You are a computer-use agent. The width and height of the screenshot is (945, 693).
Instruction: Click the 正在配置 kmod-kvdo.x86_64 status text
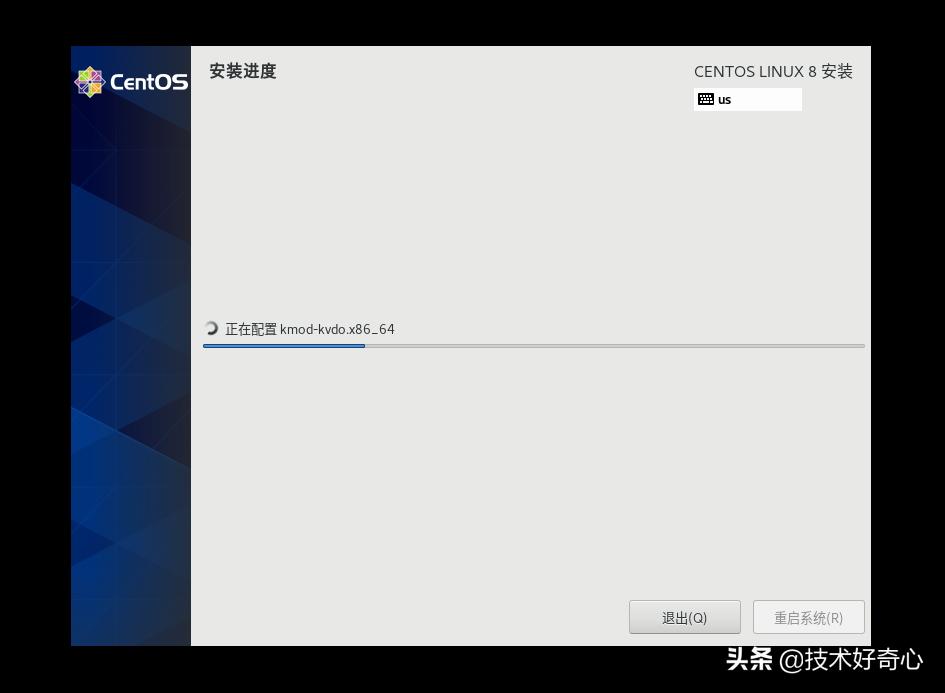[310, 328]
